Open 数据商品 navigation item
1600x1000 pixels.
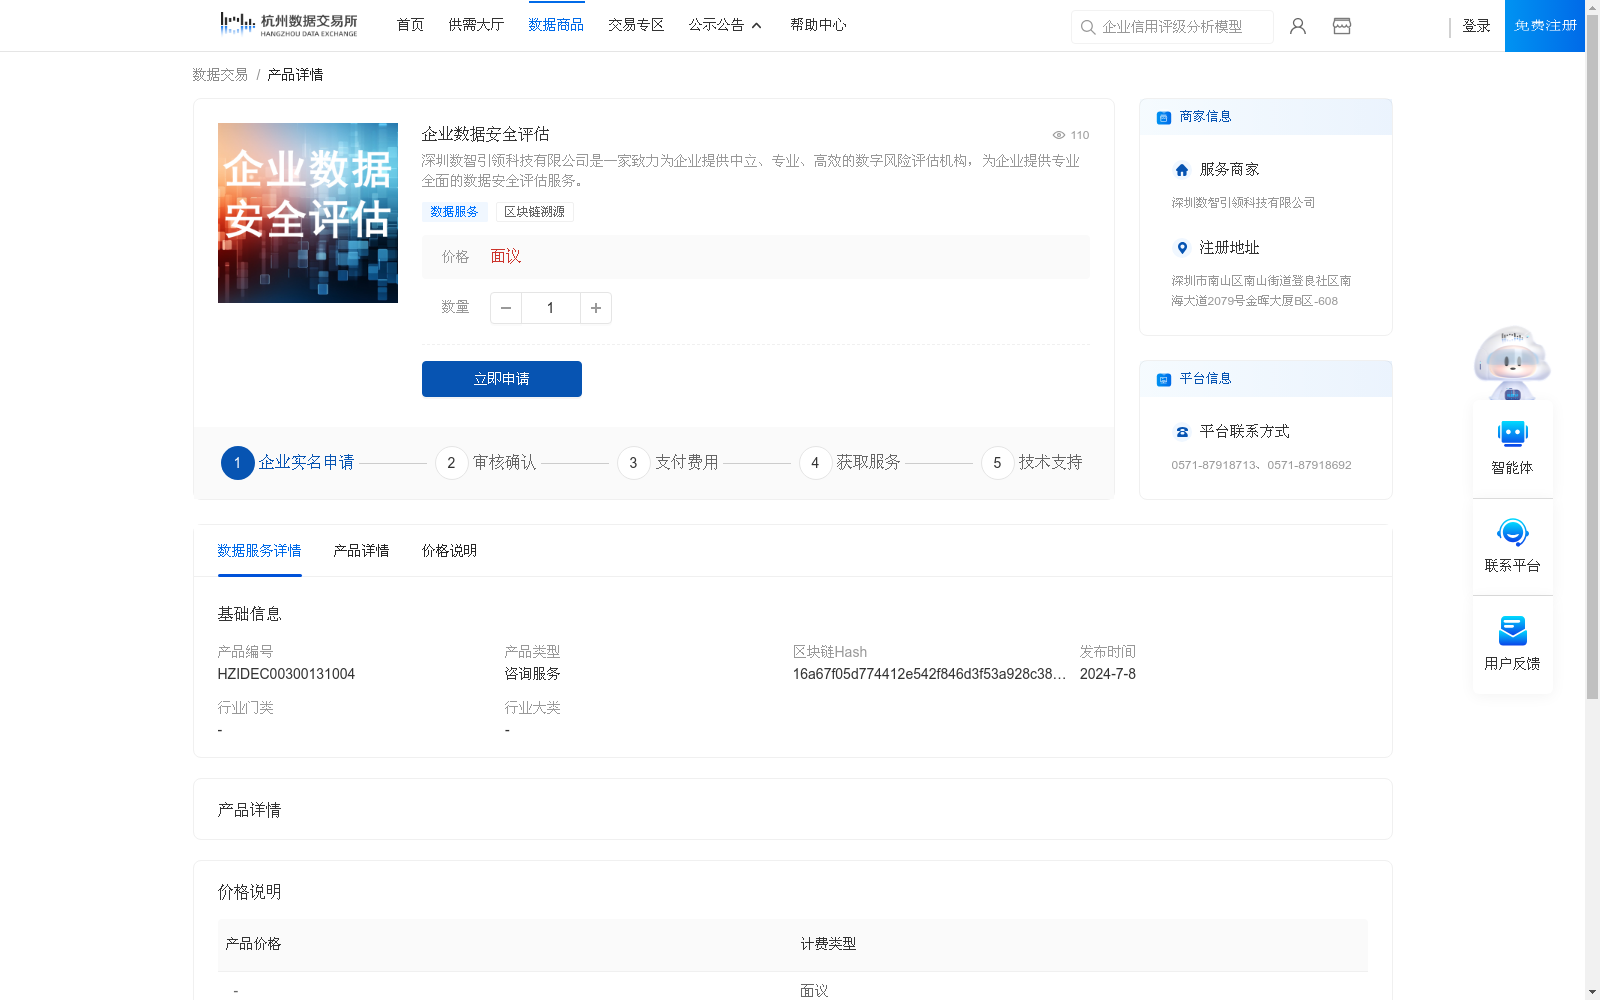(556, 25)
